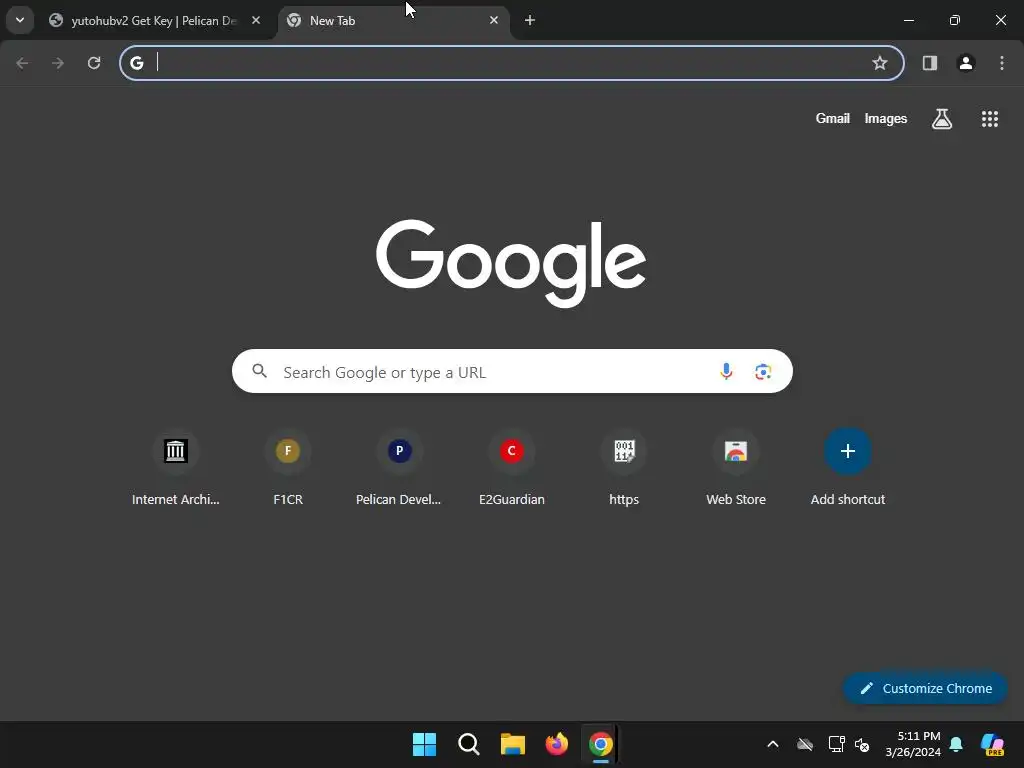1024x768 pixels.
Task: Open OneDrive tray icon
Action: pyautogui.click(x=805, y=744)
